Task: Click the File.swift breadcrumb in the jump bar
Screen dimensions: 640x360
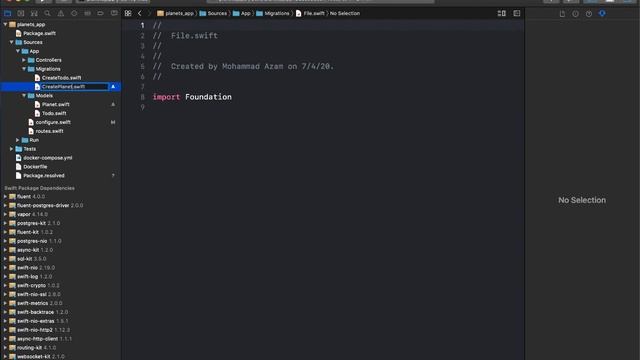Action: tap(310, 13)
